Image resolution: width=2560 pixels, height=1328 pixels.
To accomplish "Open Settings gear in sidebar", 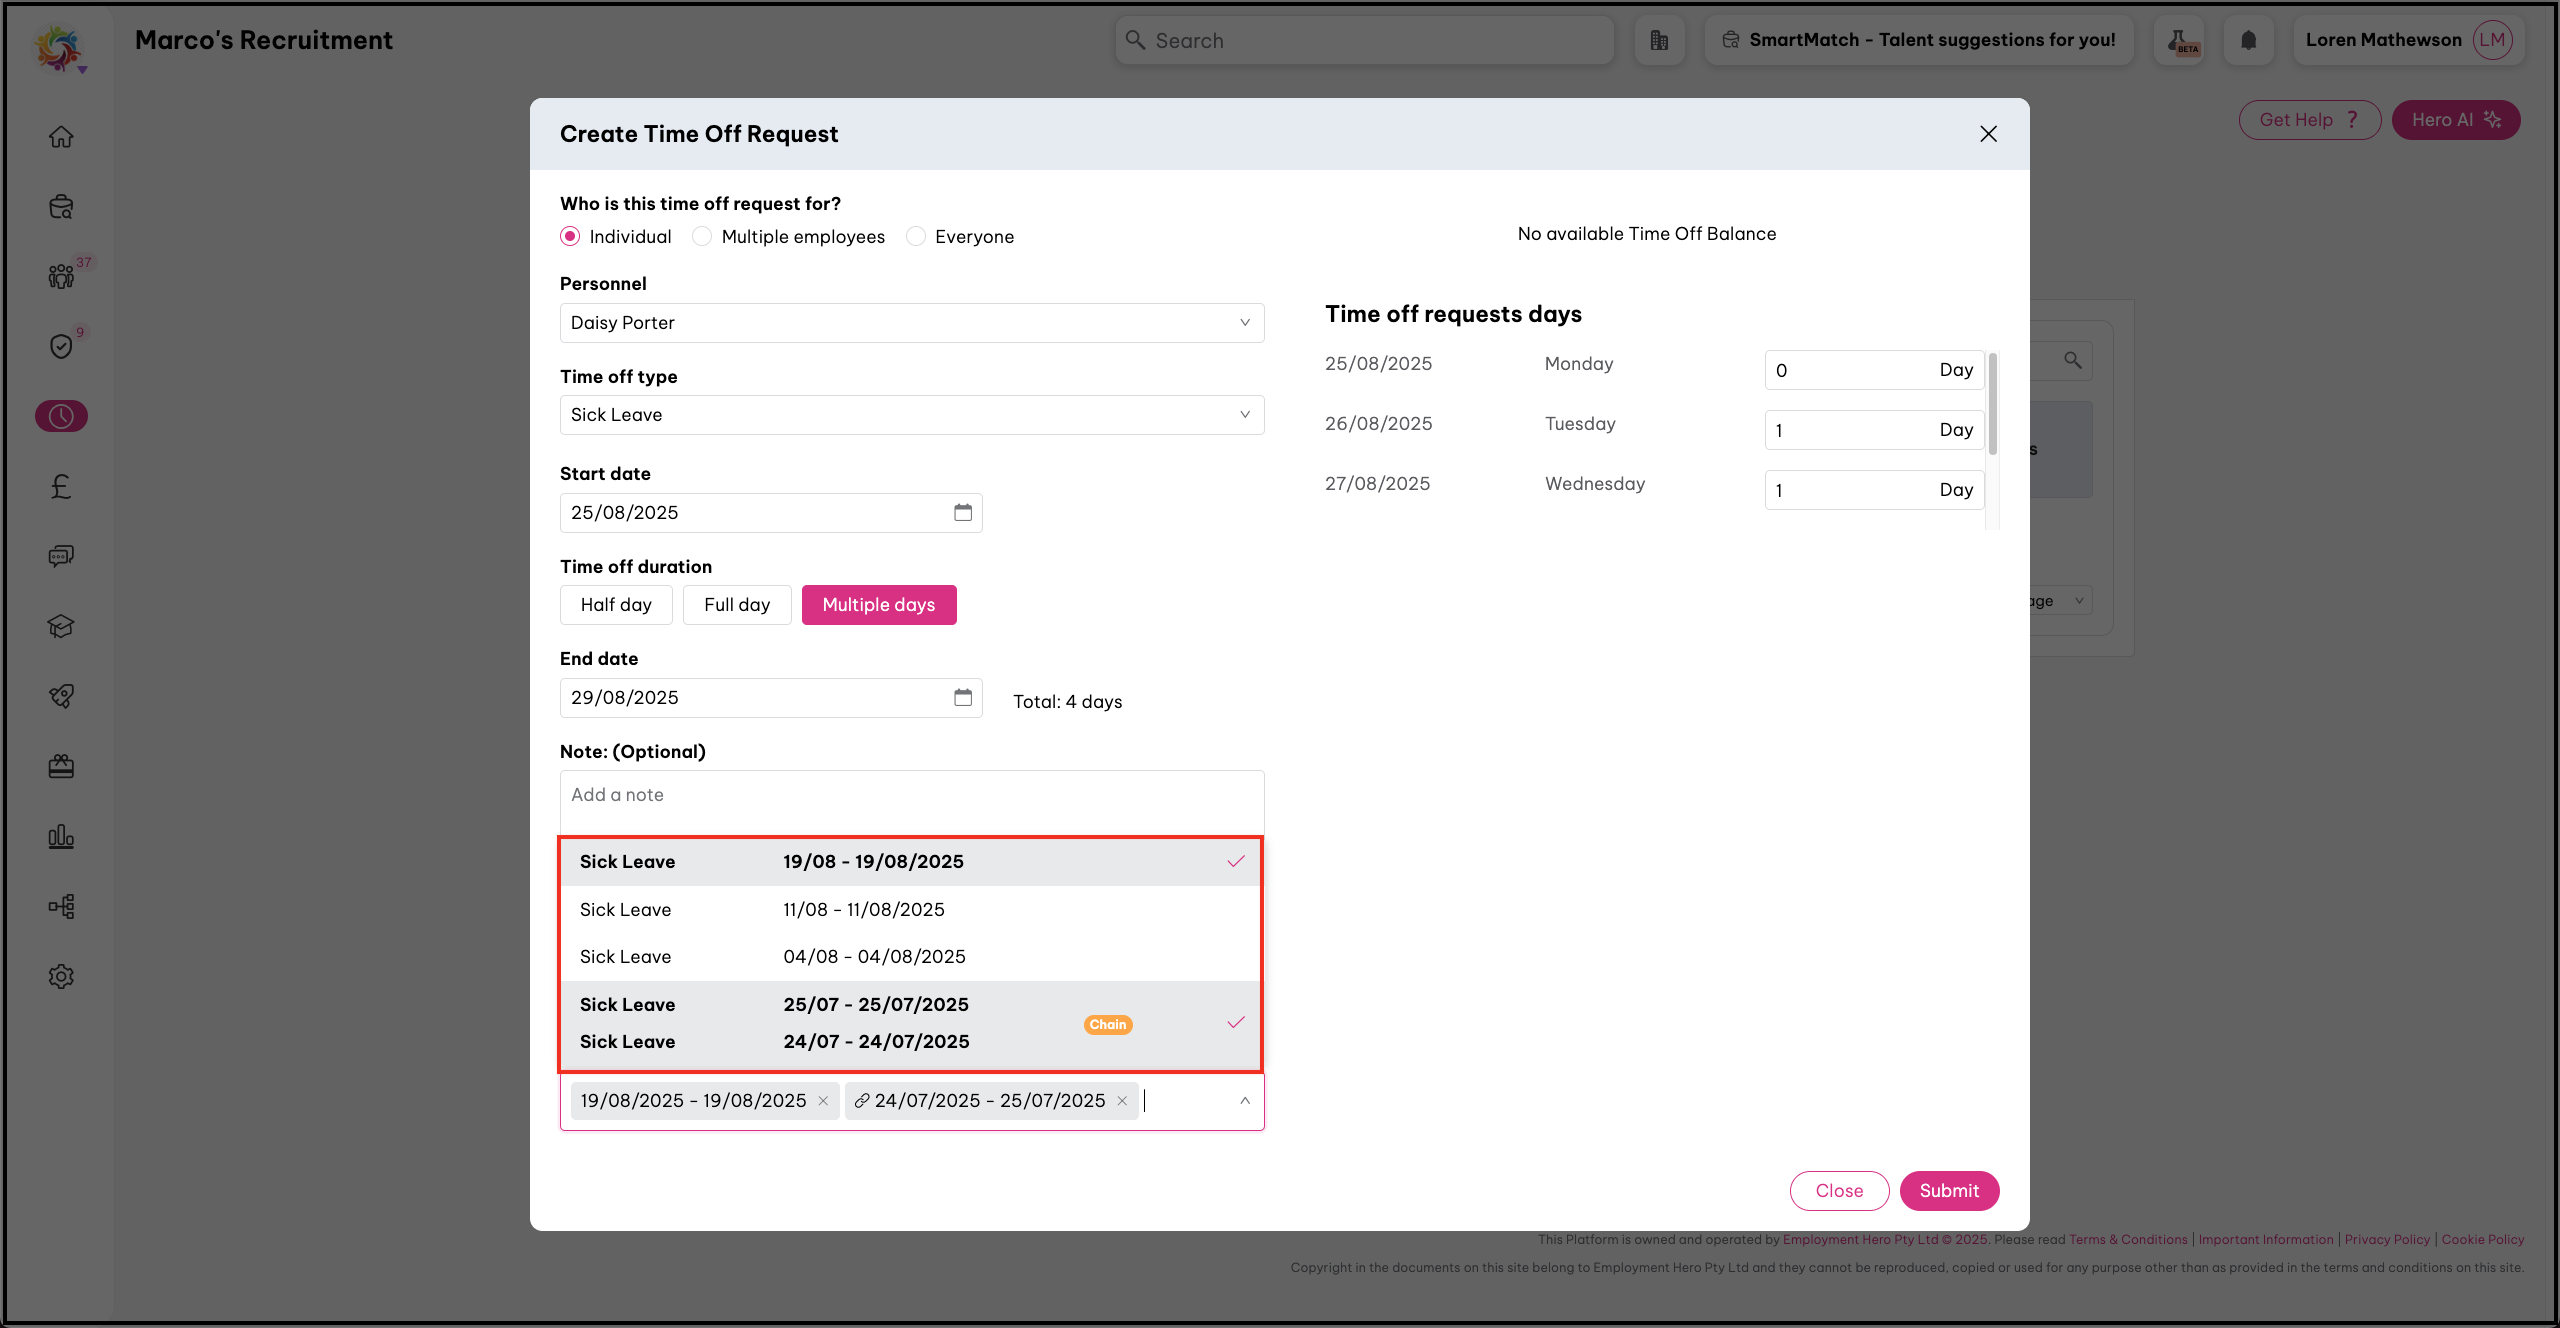I will pos(61,976).
